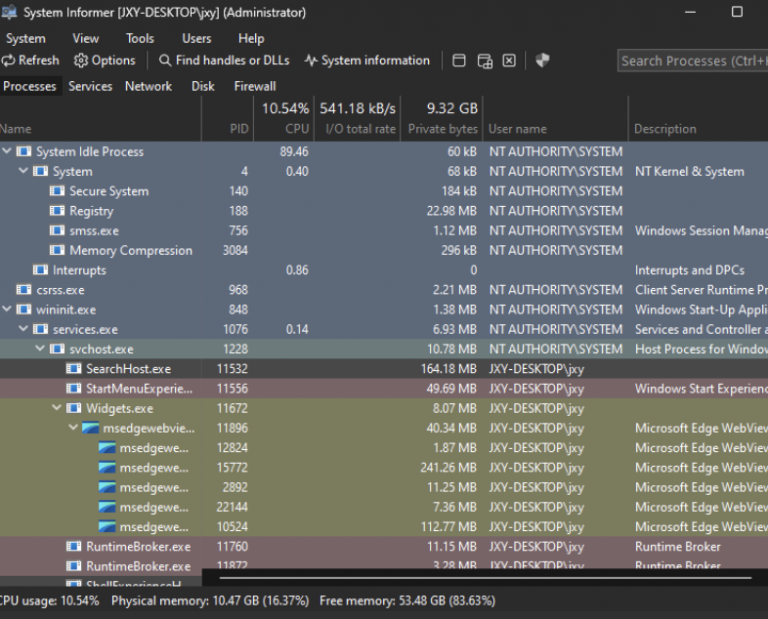Click the Edge icon of msedgewebview PID 11896
This screenshot has width=768, height=619.
(x=91, y=428)
